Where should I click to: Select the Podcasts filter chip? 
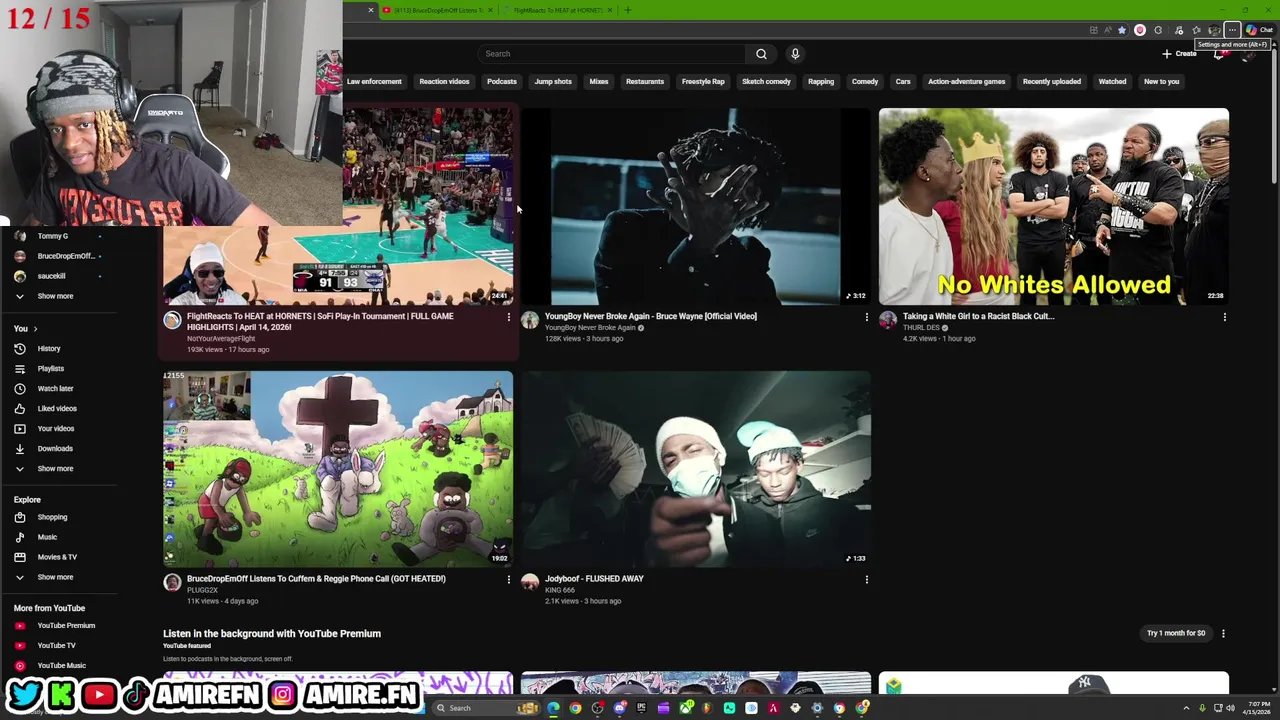[502, 82]
